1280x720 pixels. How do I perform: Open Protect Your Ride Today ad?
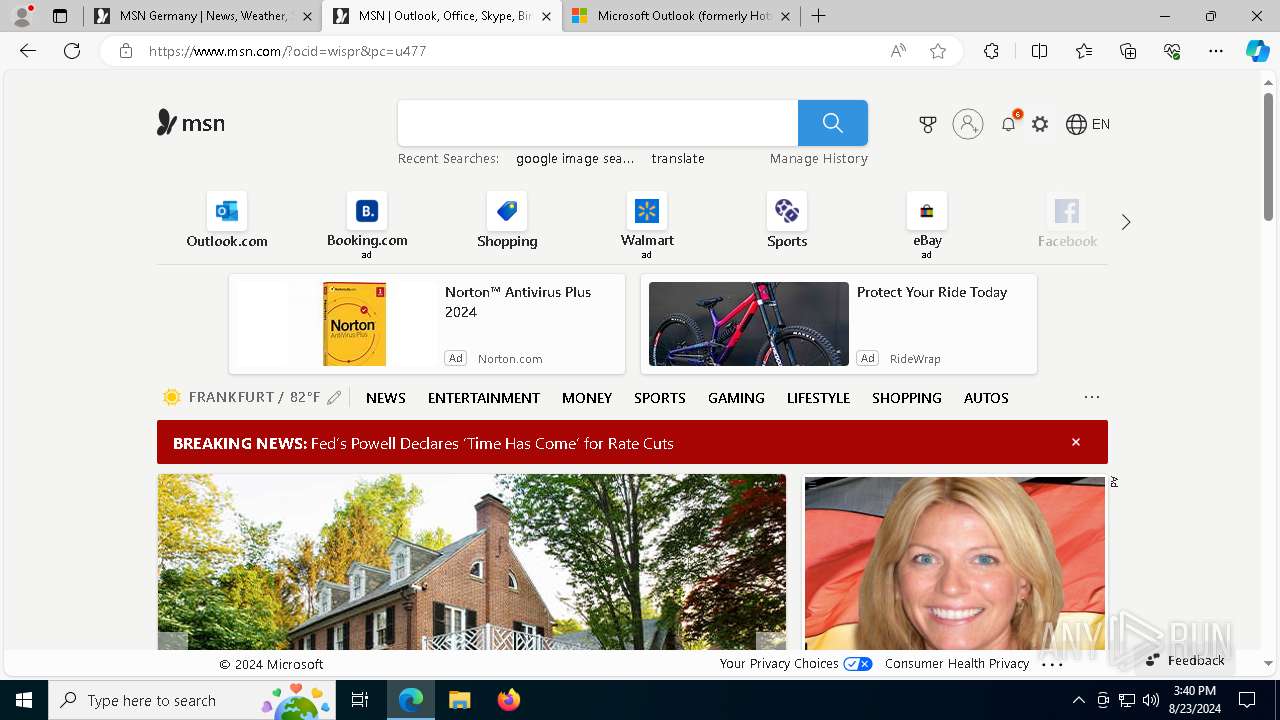pyautogui.click(x=839, y=324)
